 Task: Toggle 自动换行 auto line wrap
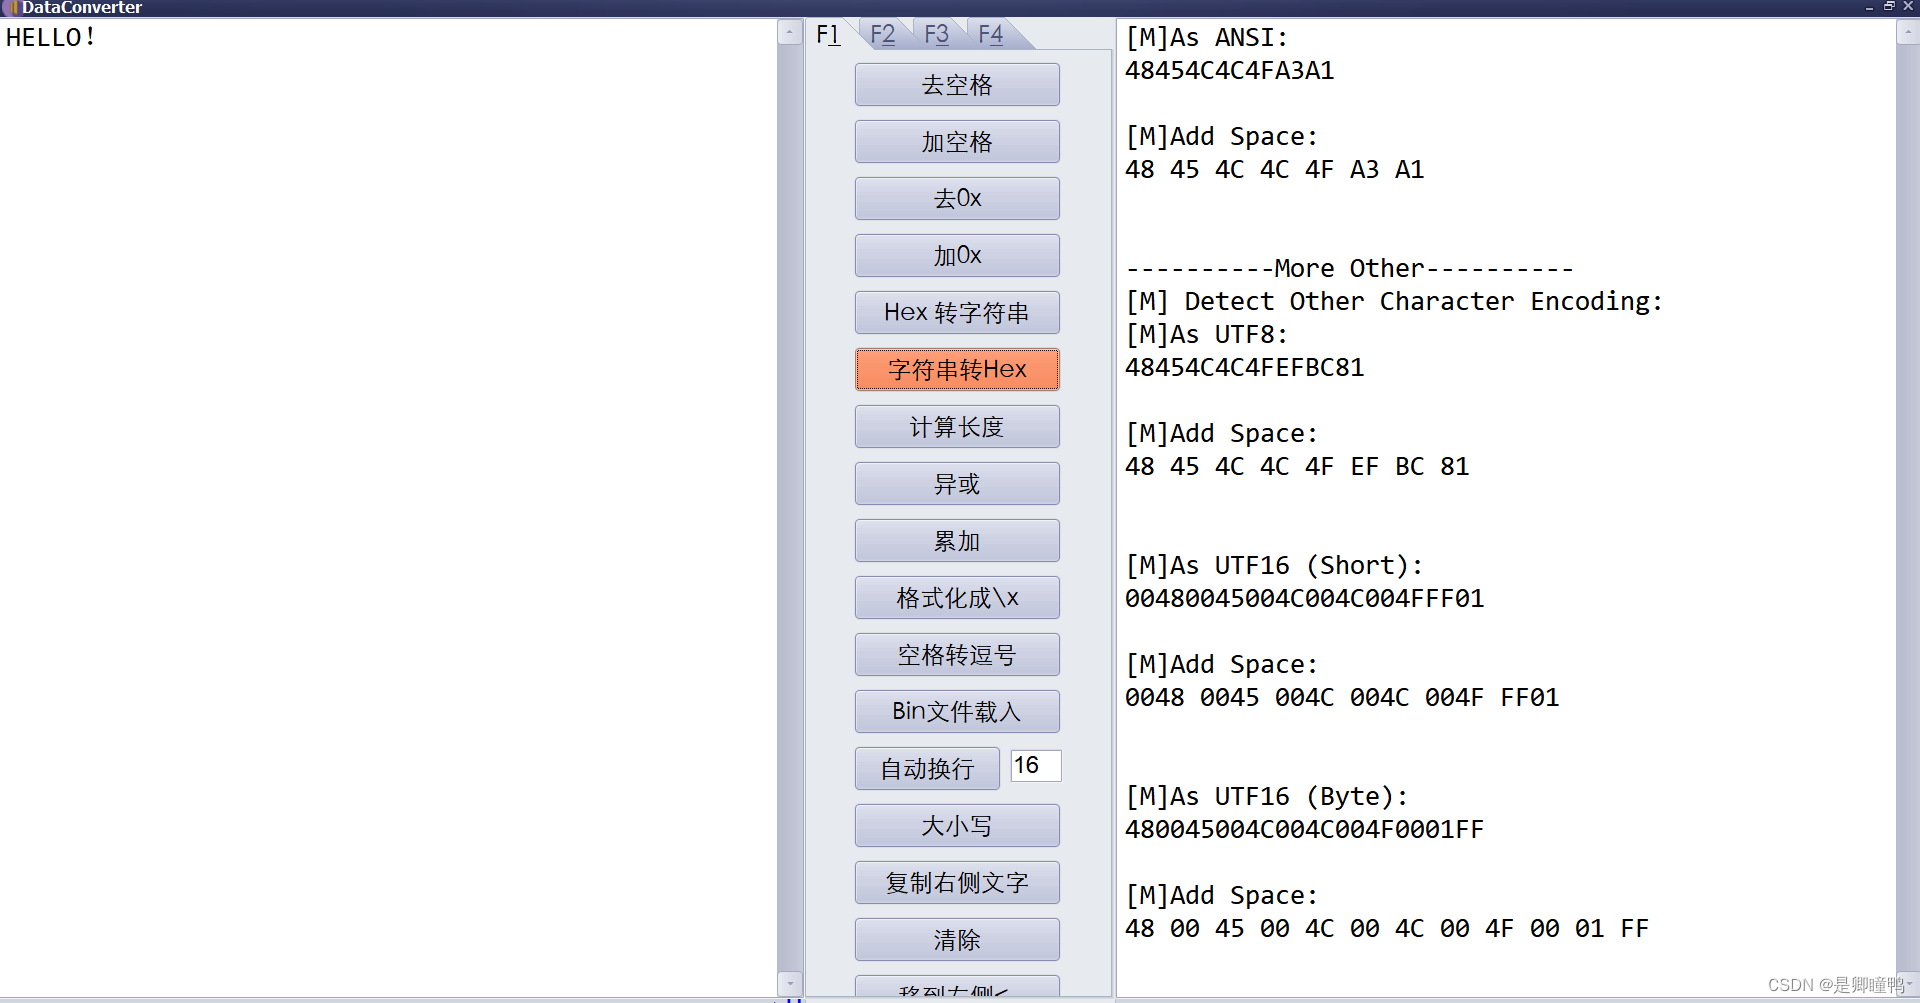[926, 768]
